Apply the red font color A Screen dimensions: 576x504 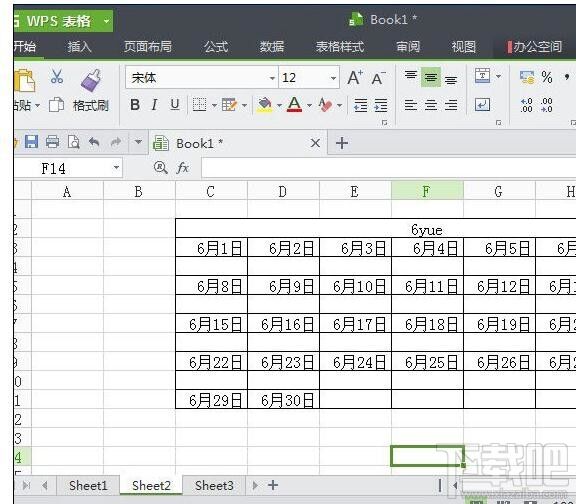coord(295,105)
